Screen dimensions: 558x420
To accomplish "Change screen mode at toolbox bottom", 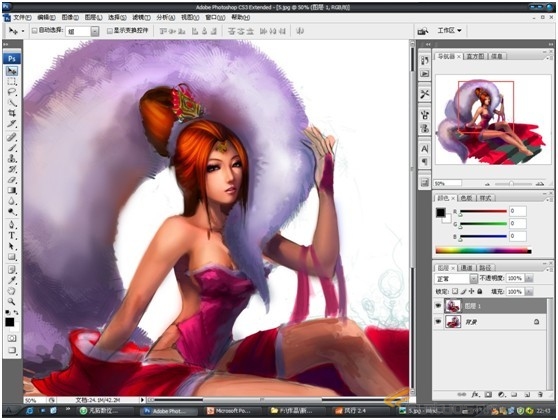I will point(12,350).
